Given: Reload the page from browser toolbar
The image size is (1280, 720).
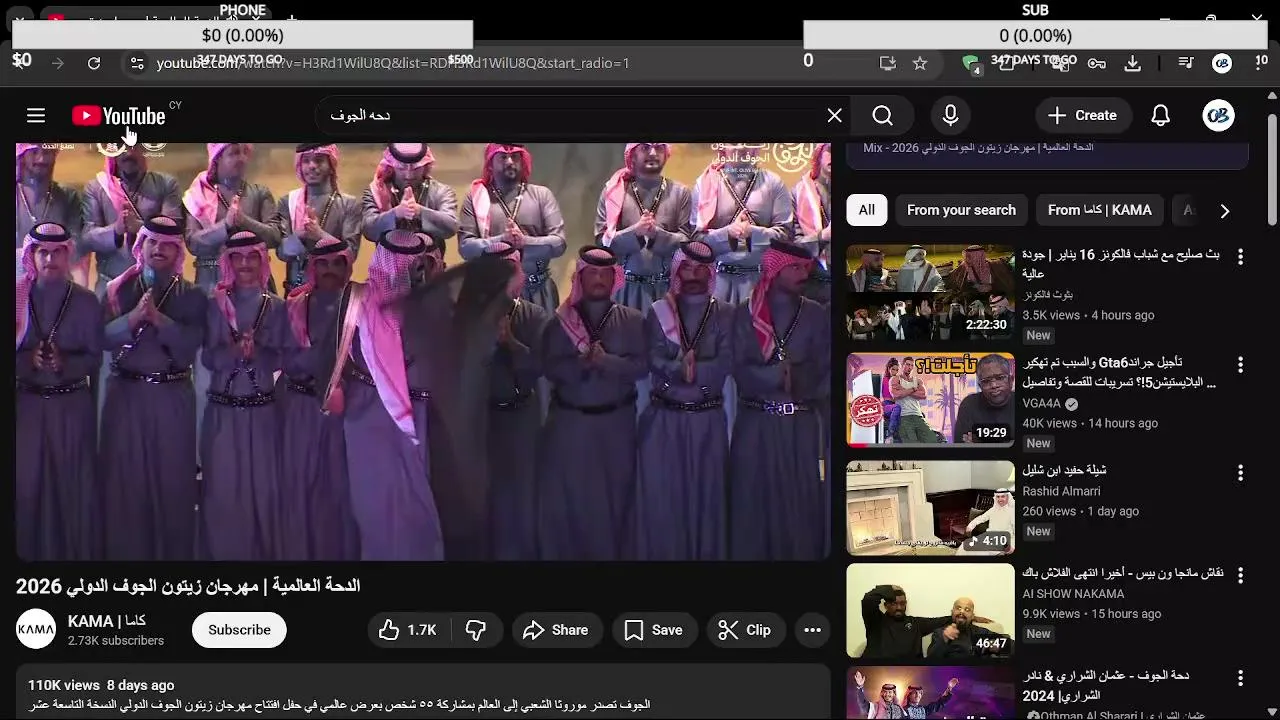Looking at the screenshot, I should pyautogui.click(x=94, y=63).
